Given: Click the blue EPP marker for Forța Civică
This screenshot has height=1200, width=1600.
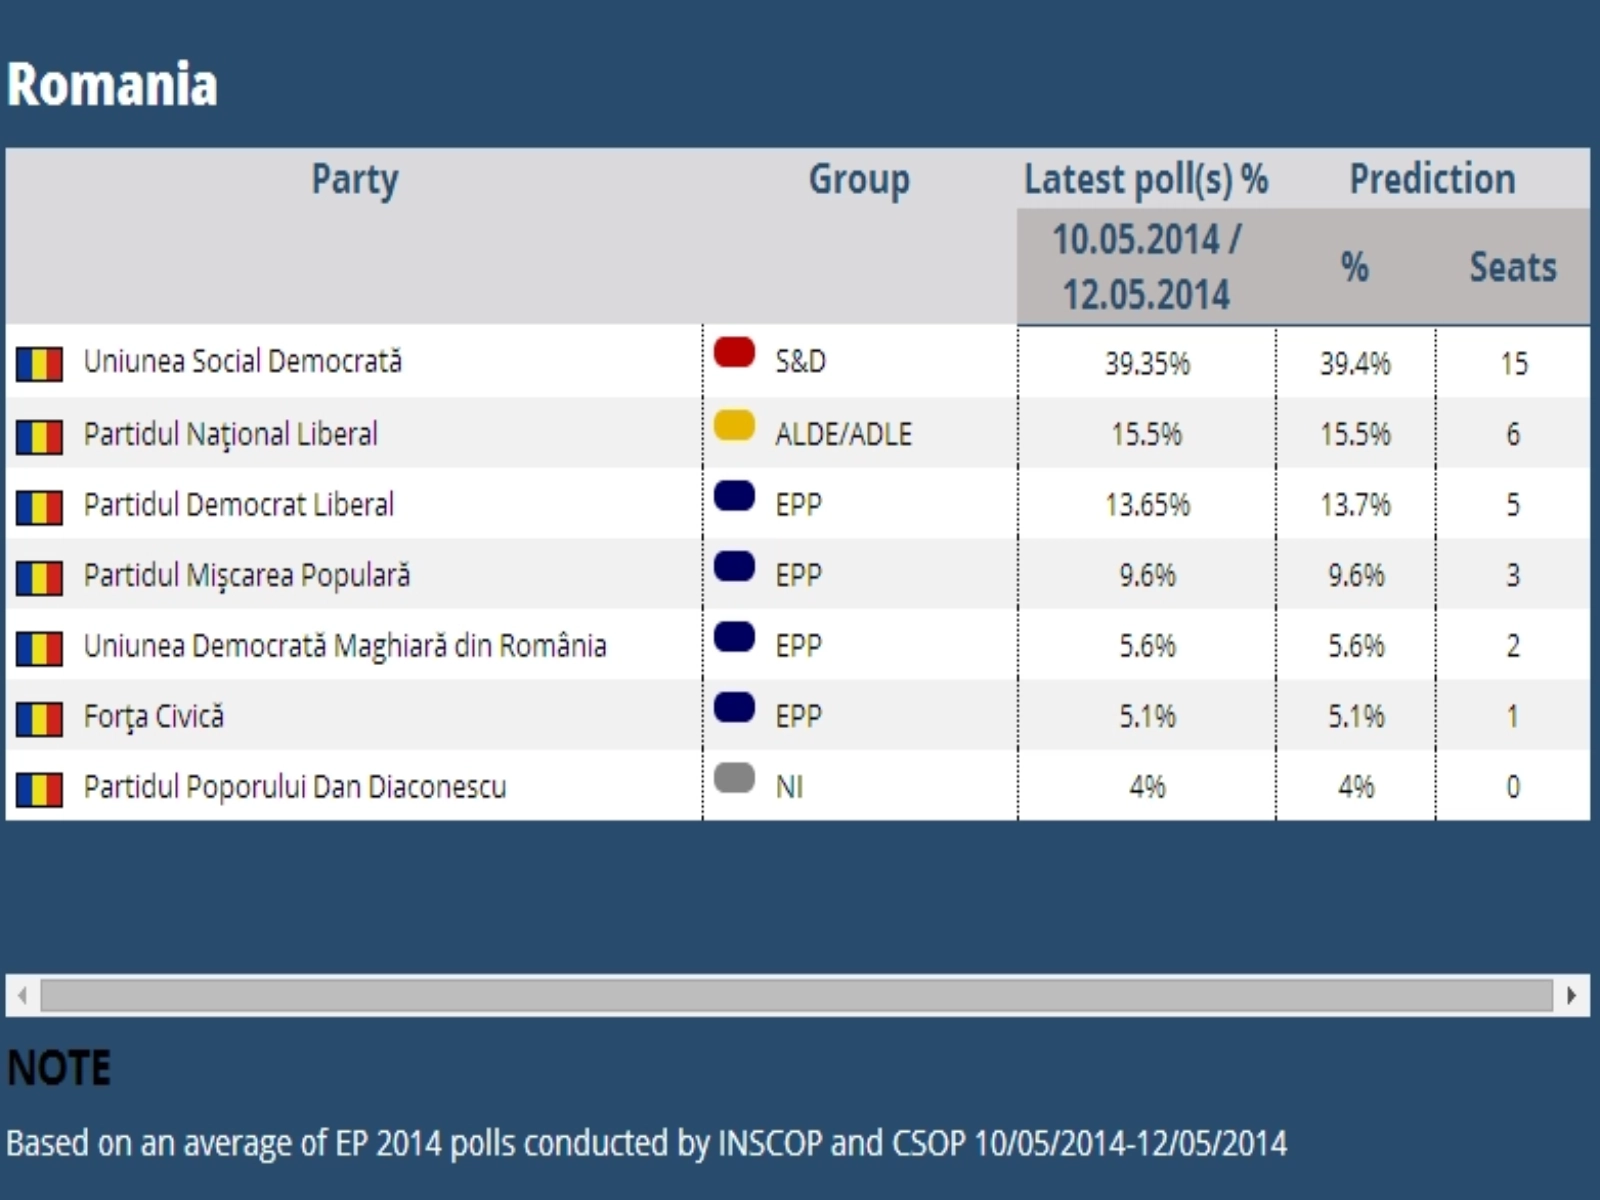Looking at the screenshot, I should tap(734, 707).
